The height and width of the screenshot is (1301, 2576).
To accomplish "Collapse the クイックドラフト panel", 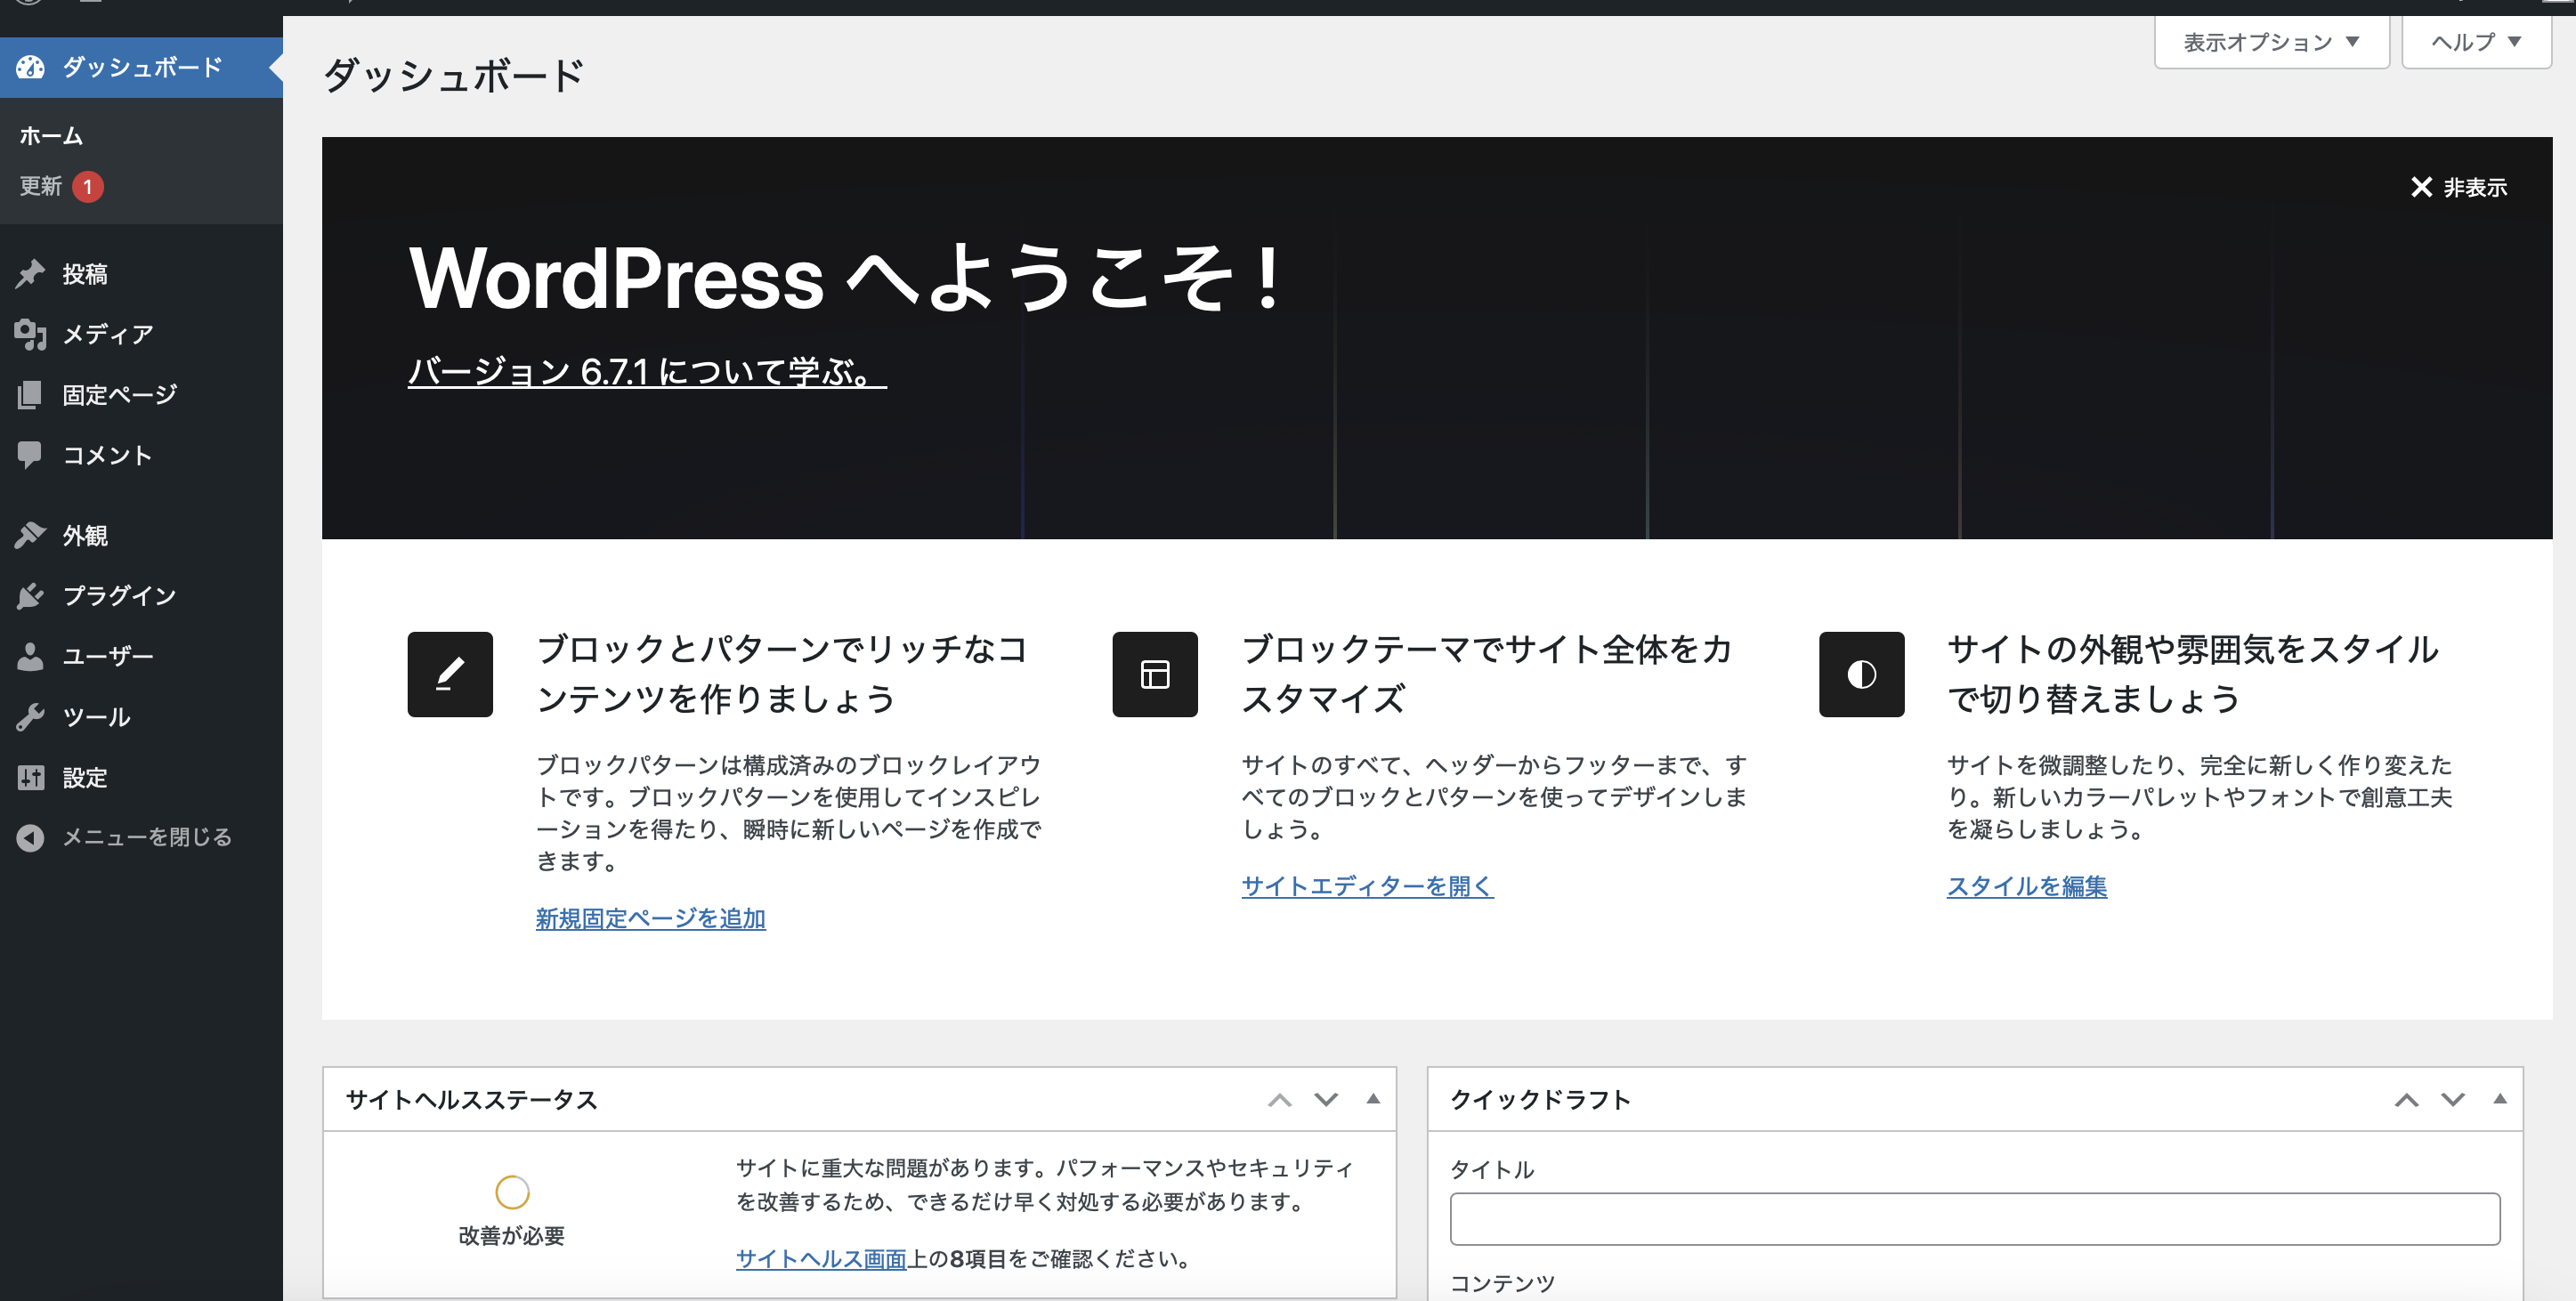I will click(2500, 1100).
